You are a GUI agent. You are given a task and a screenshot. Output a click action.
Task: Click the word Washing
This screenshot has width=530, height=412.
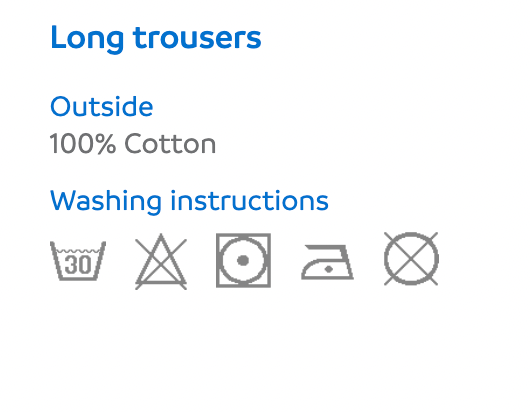click(106, 202)
